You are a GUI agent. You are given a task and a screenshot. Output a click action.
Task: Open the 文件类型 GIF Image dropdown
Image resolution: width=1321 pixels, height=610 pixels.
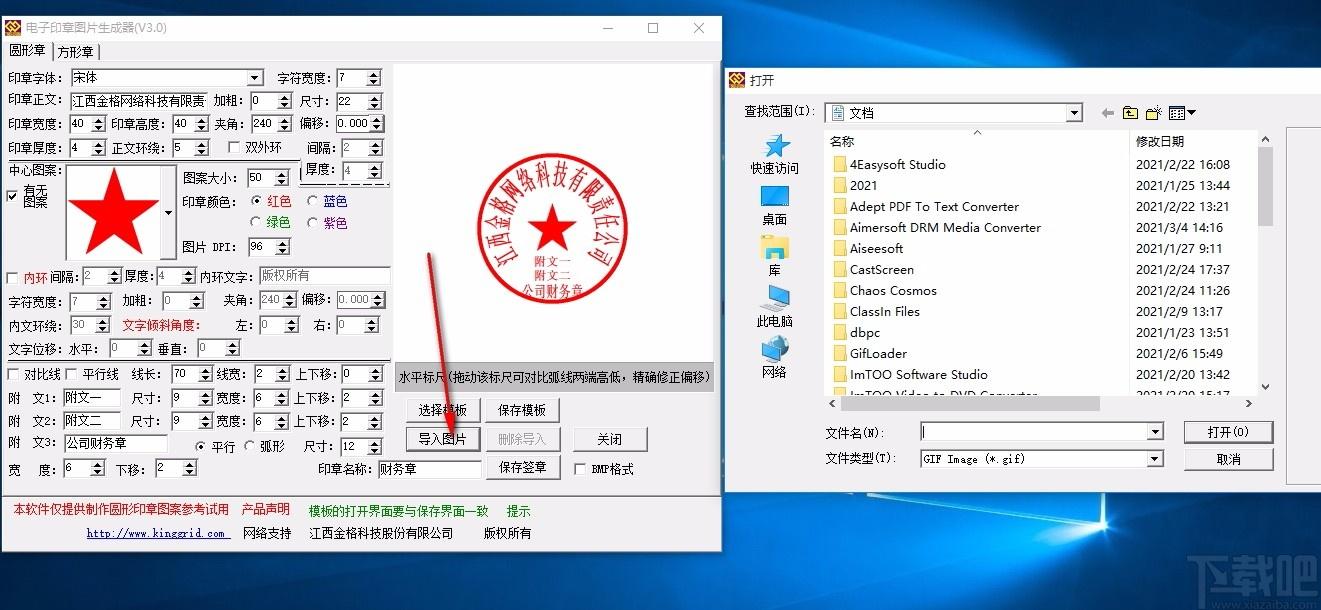coord(1155,459)
